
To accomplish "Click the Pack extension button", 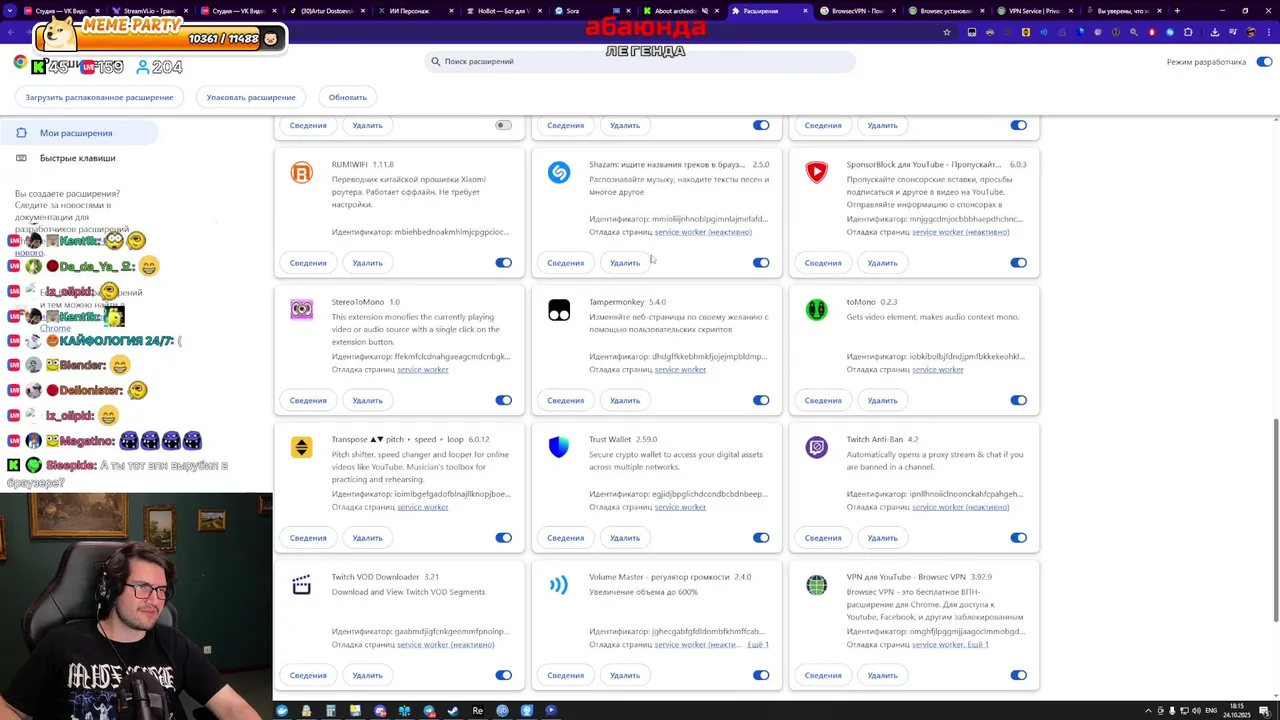I will pos(251,97).
